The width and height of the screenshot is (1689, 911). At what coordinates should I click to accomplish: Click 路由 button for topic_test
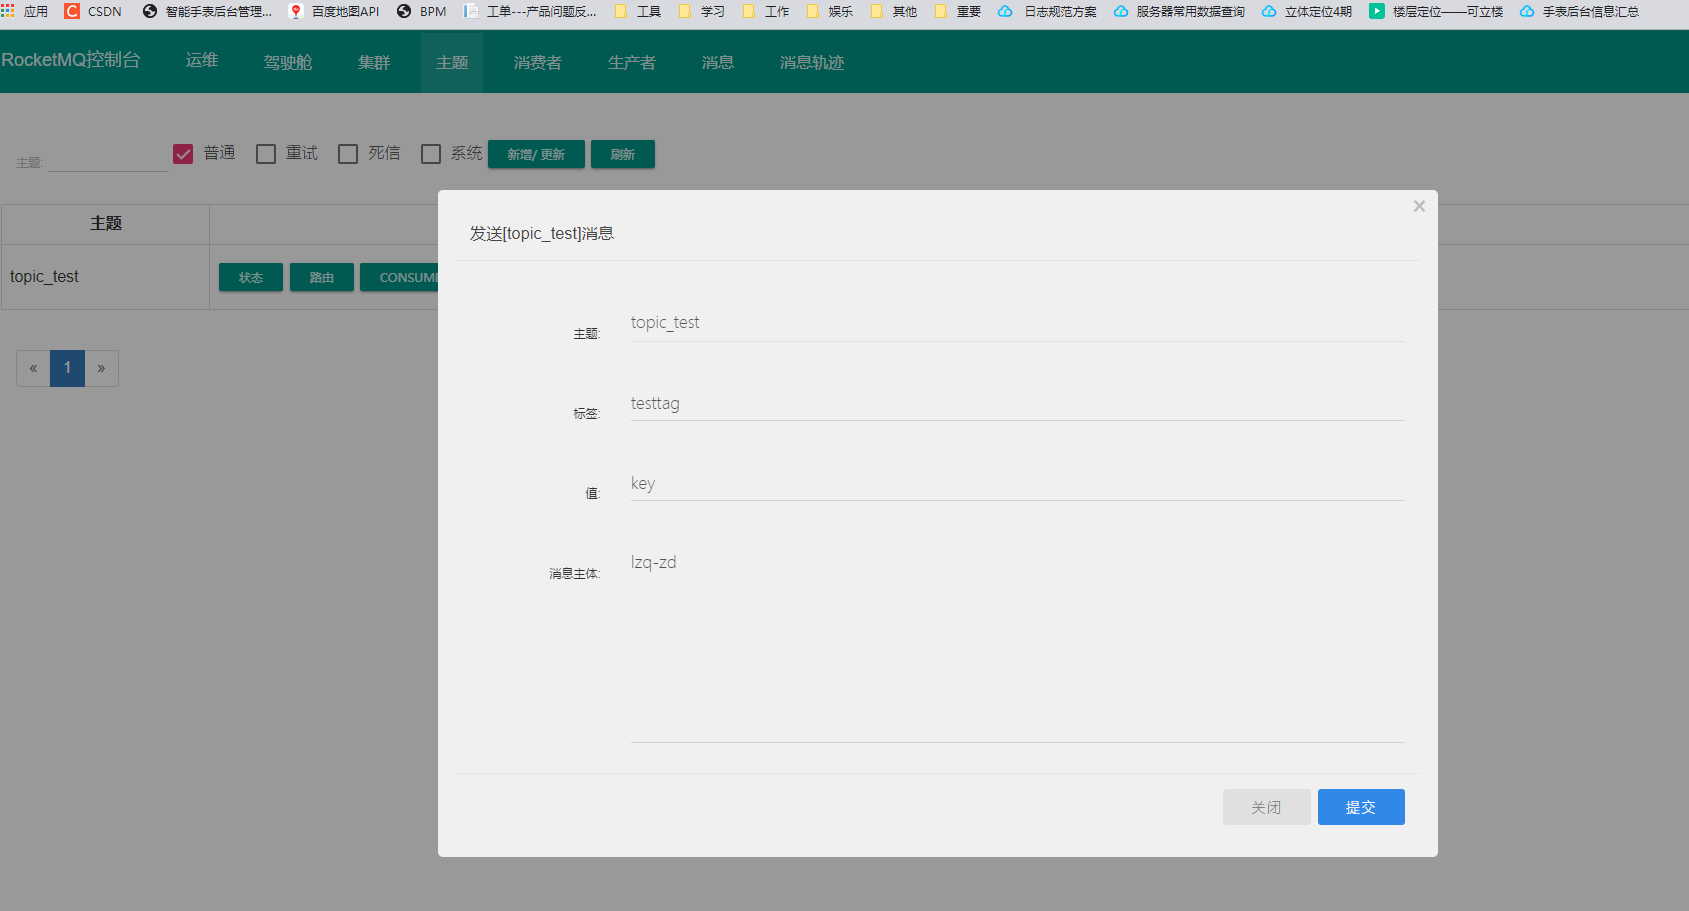[322, 277]
